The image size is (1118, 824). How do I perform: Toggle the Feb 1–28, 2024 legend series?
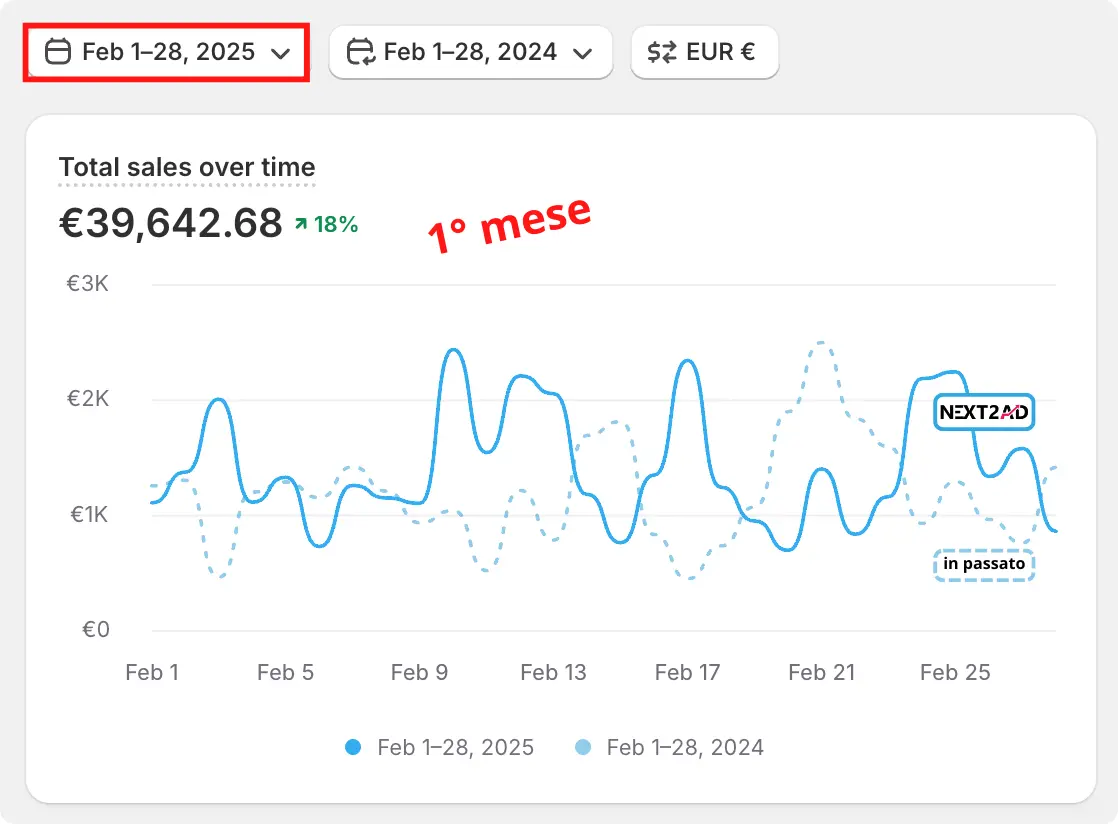coord(685,747)
